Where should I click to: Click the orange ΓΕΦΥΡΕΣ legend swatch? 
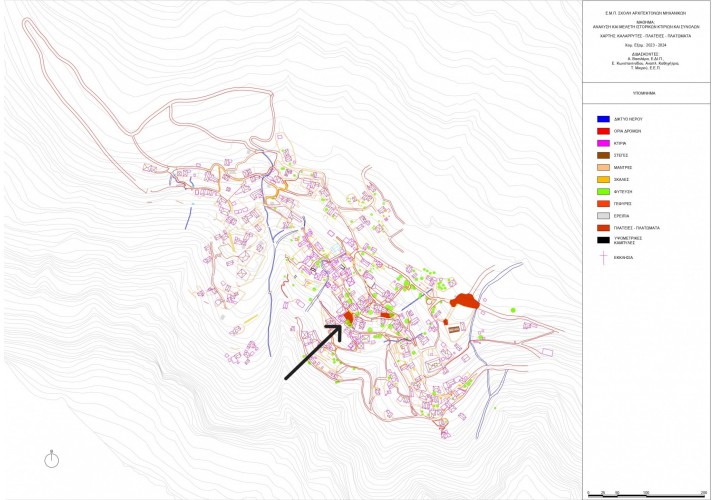[x=603, y=204]
